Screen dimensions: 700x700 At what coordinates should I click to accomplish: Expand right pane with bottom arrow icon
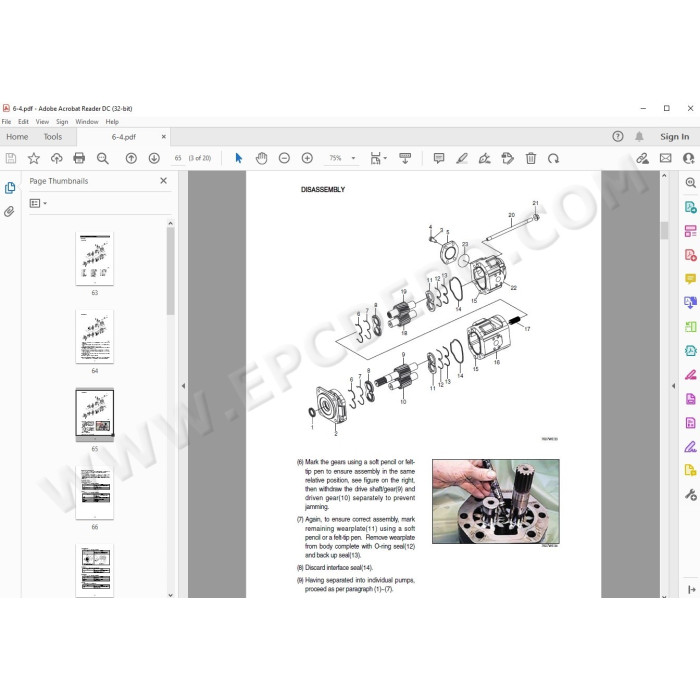click(x=692, y=590)
